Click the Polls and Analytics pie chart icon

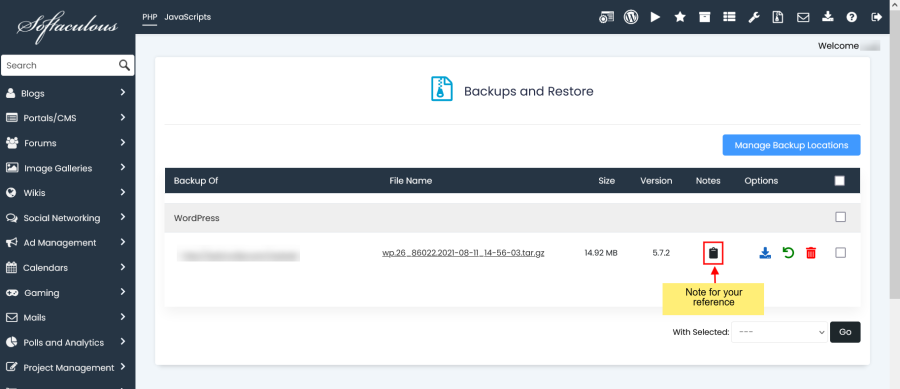click(x=11, y=342)
